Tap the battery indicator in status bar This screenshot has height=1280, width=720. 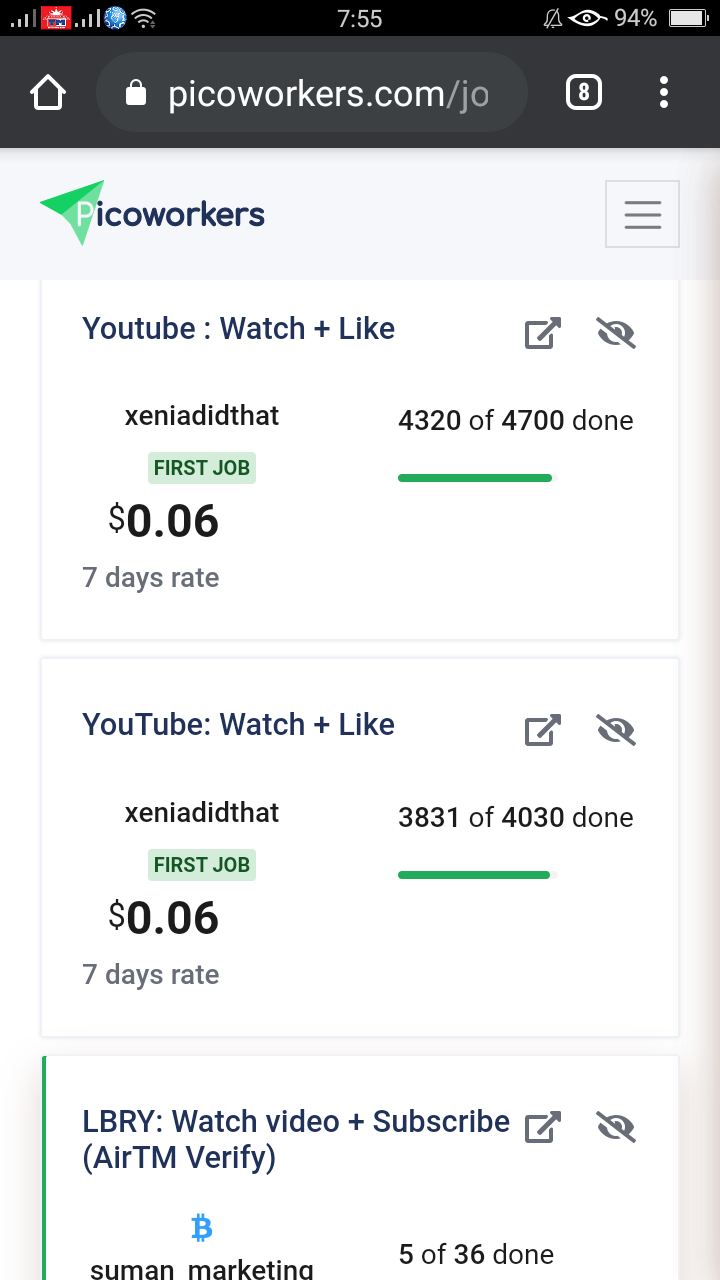[688, 18]
